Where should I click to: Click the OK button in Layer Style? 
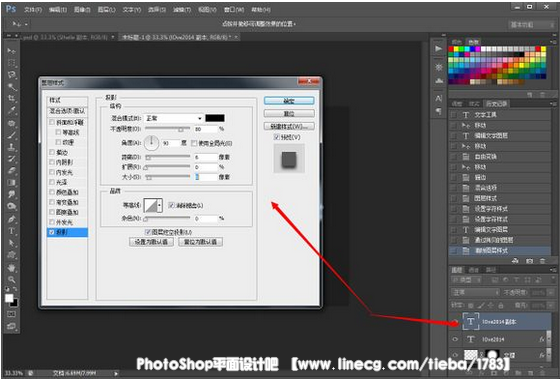point(289,101)
